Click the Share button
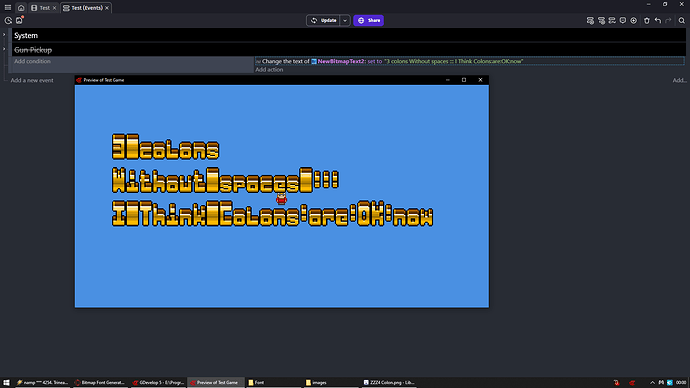This screenshot has width=690, height=388. coord(368,21)
